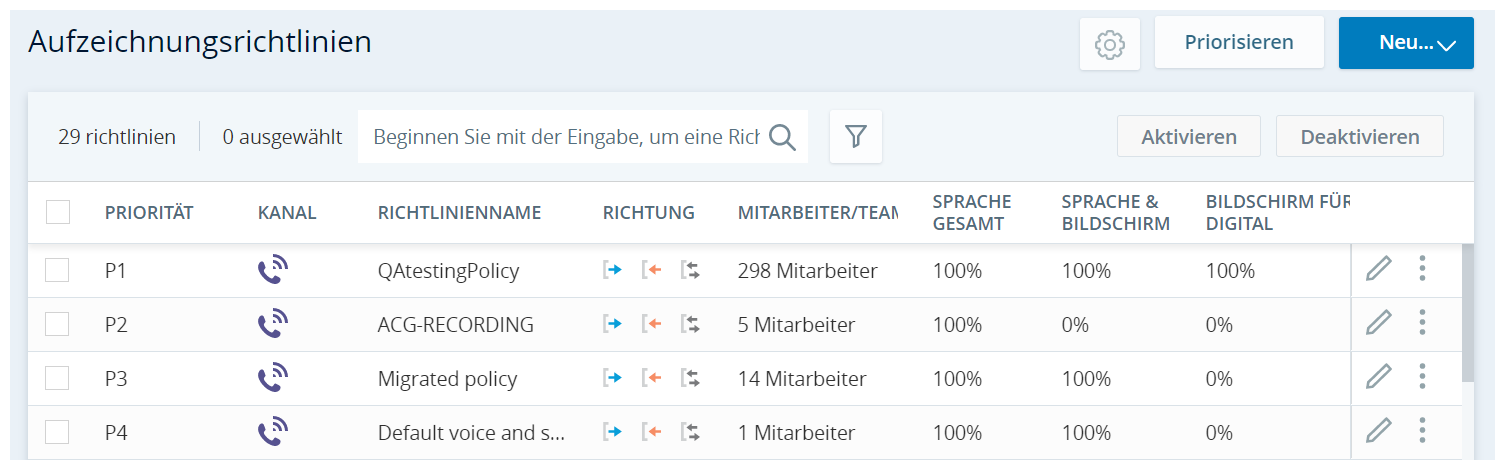Click the search magnifier icon

(782, 137)
